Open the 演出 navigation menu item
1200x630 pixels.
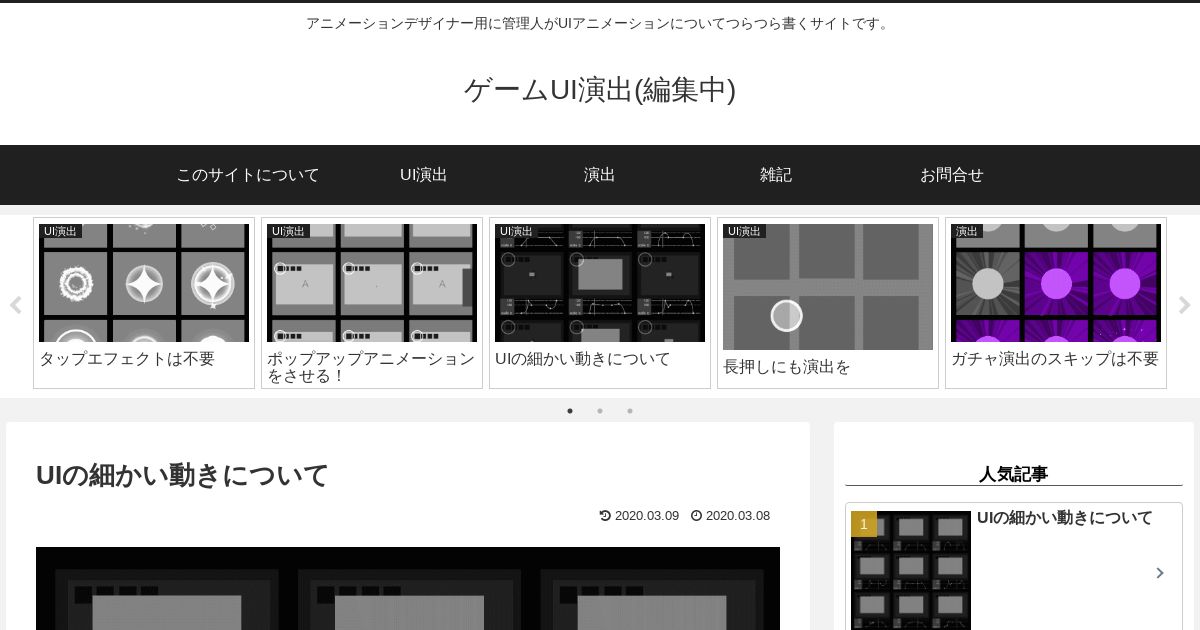pyautogui.click(x=600, y=175)
